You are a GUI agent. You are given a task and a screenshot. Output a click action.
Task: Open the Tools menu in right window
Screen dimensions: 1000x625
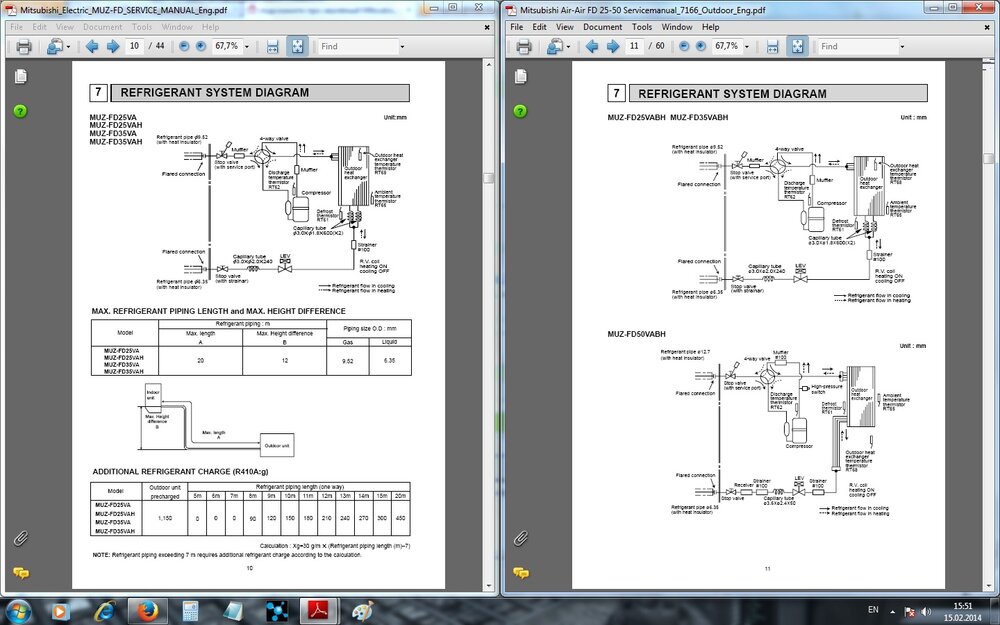pyautogui.click(x=642, y=27)
